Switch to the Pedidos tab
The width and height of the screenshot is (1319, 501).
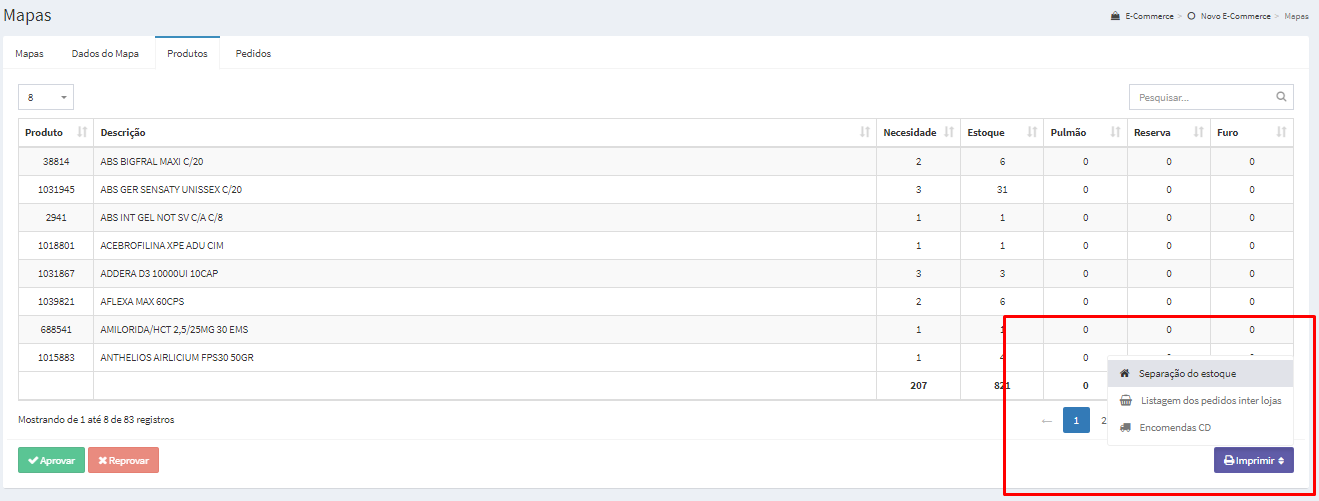pyautogui.click(x=253, y=53)
